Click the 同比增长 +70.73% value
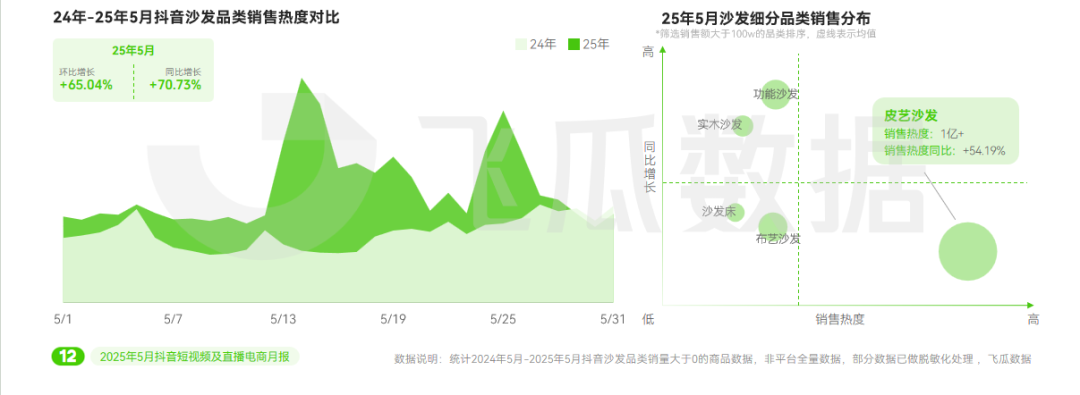The image size is (1080, 395). click(175, 85)
